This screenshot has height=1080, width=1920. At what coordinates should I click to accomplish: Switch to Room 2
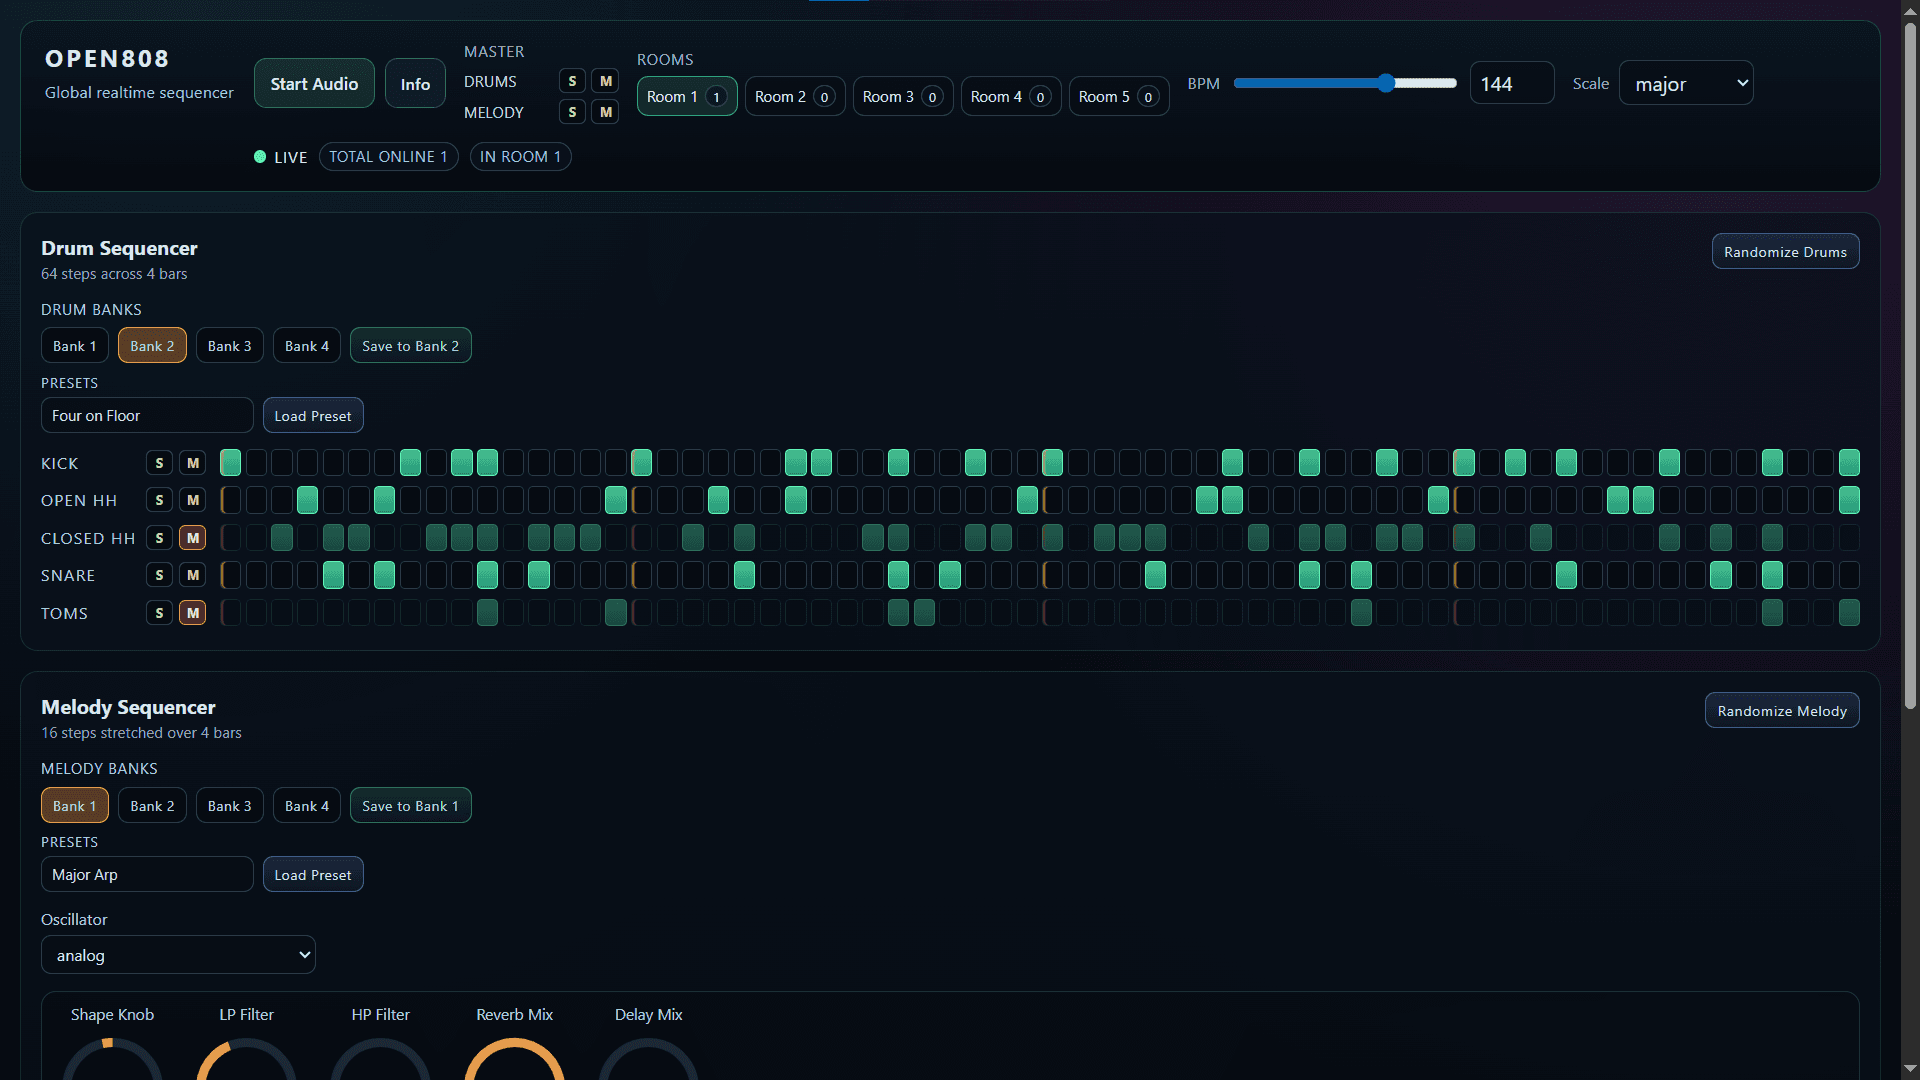[x=794, y=96]
